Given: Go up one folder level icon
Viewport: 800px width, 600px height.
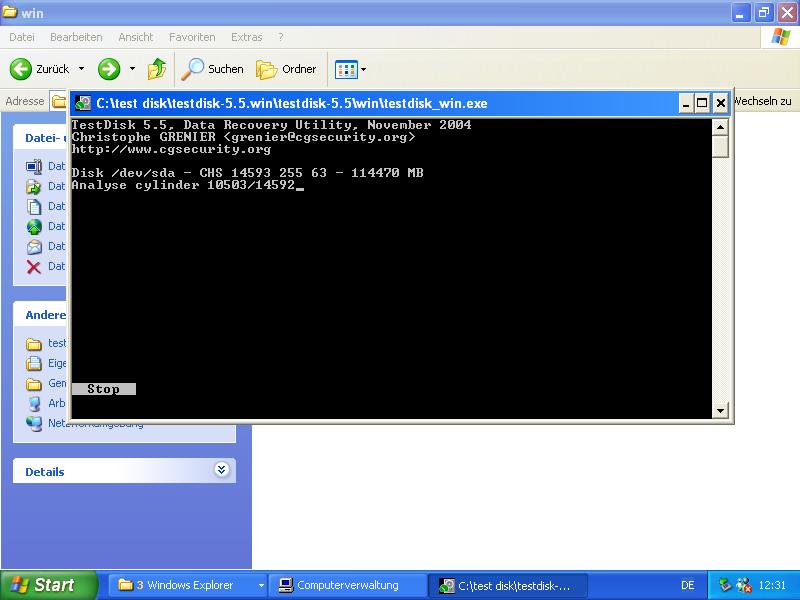Looking at the screenshot, I should (x=157, y=69).
